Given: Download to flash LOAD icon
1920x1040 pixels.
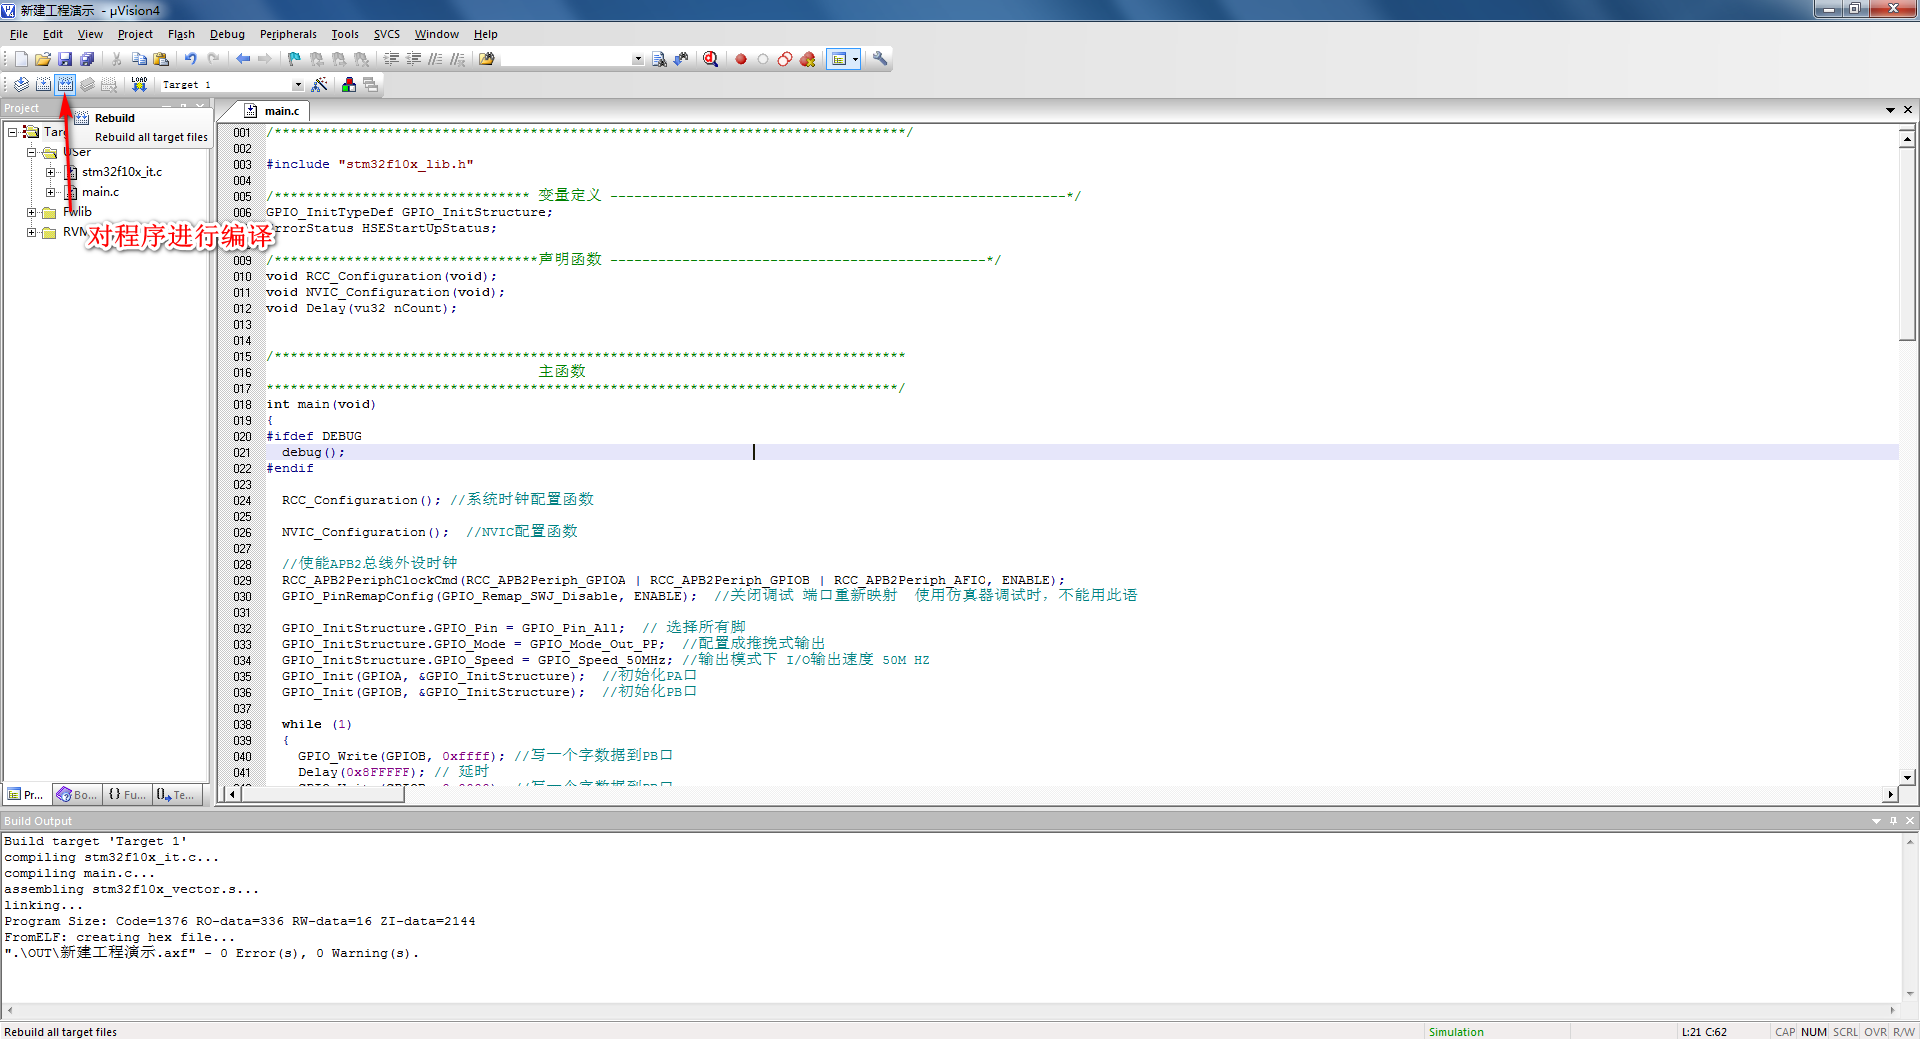Looking at the screenshot, I should (x=139, y=85).
